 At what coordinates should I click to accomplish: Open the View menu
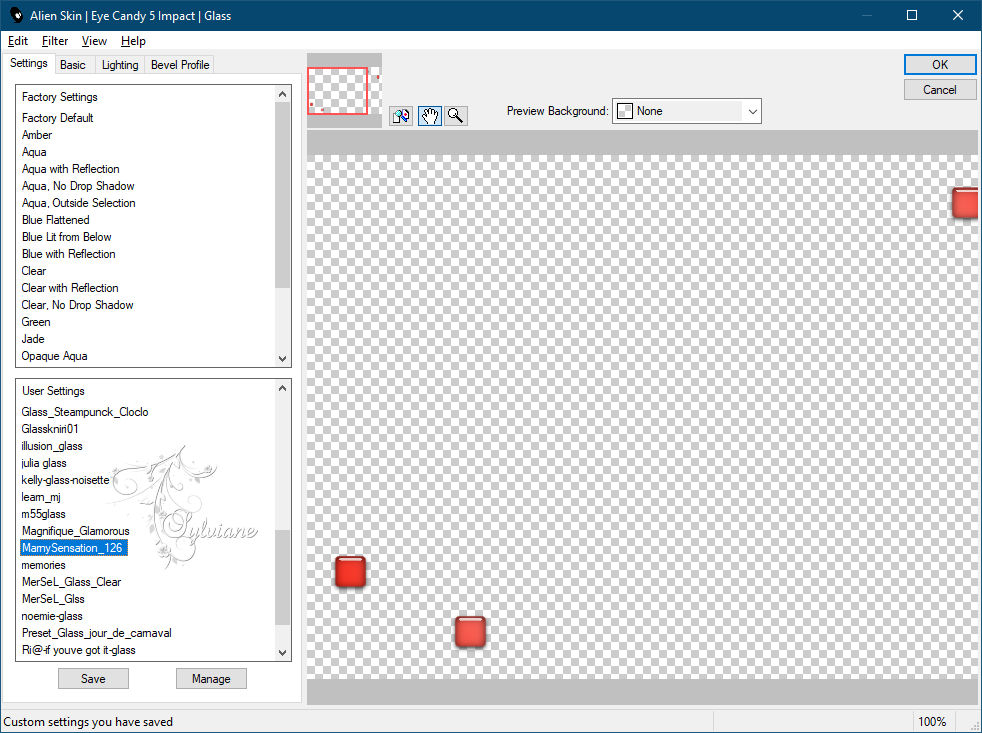coord(94,41)
